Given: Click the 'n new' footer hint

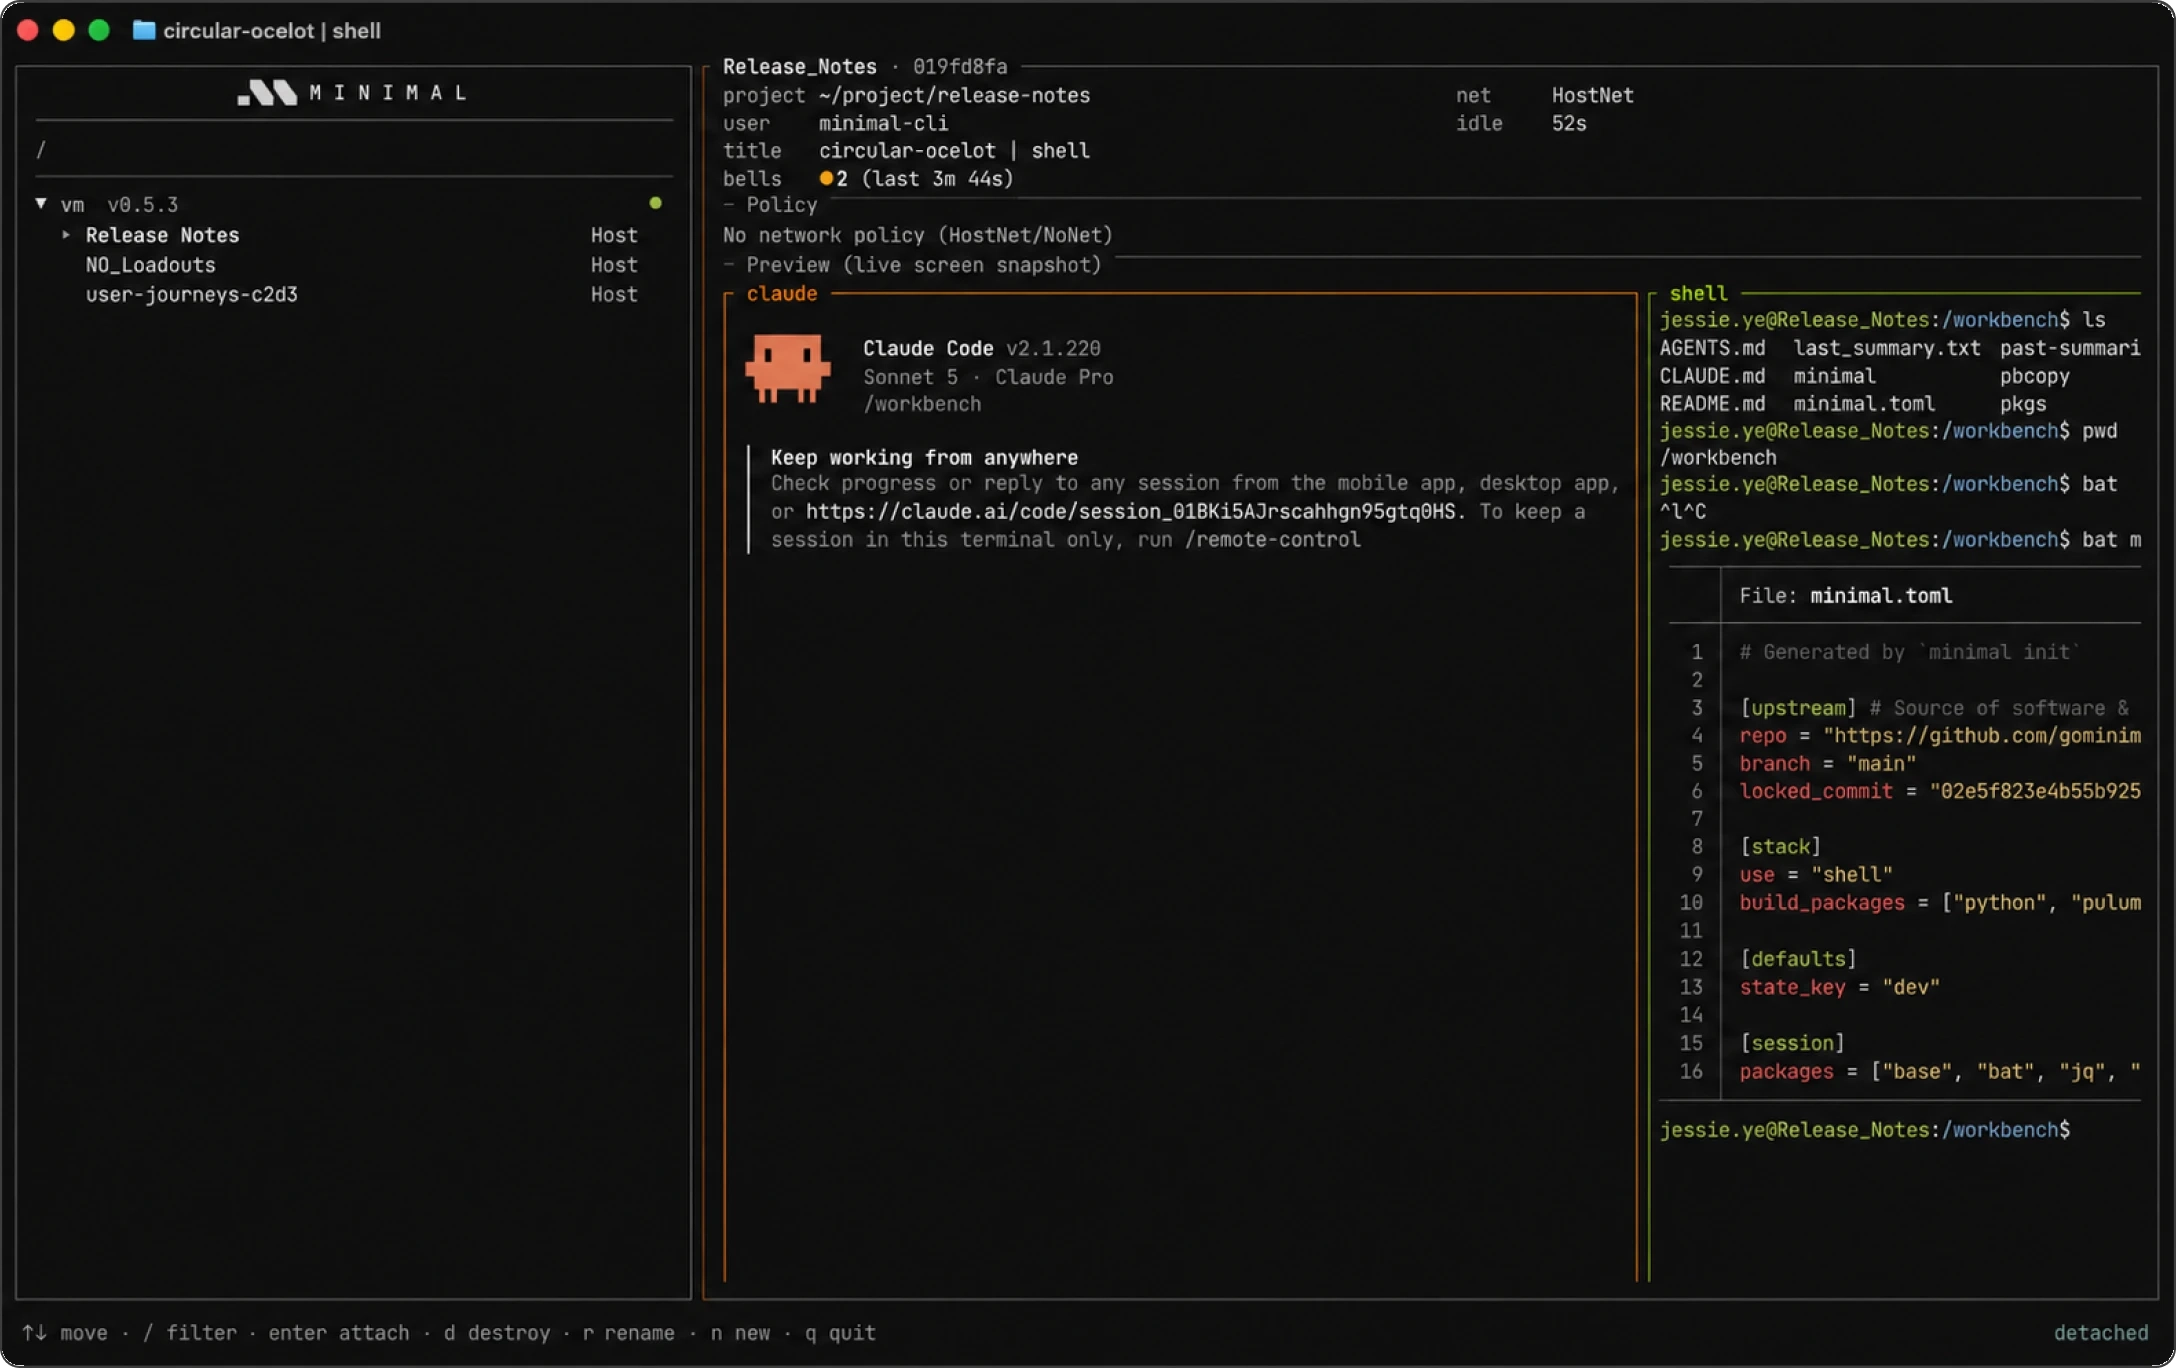Looking at the screenshot, I should 740,1333.
